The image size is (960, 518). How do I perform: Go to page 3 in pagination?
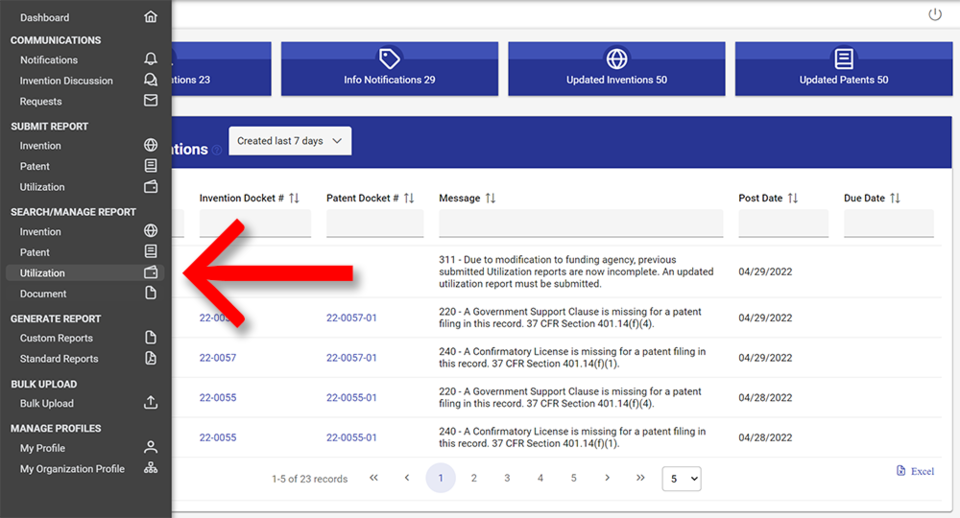507,478
